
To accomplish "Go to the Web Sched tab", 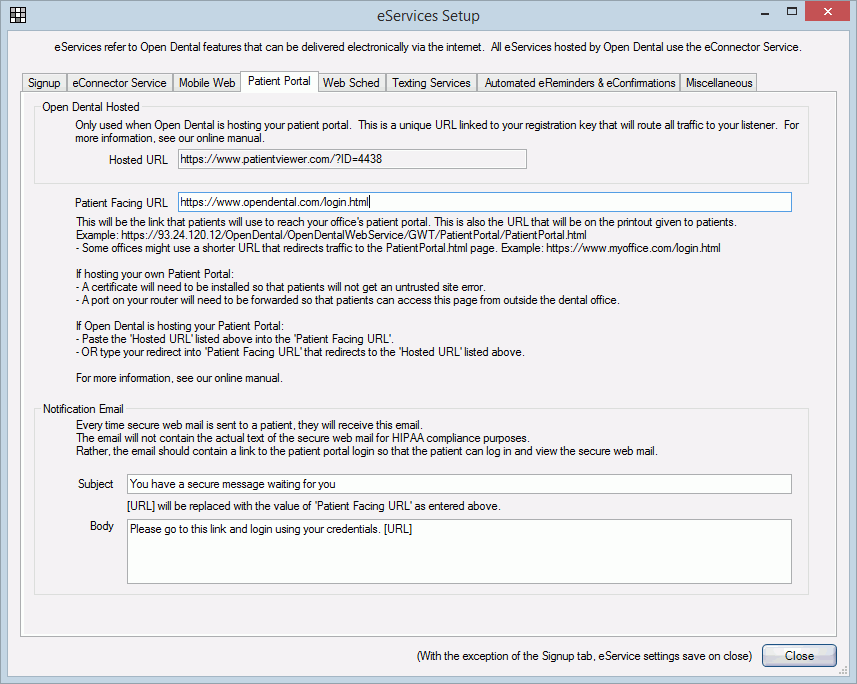I will click(351, 83).
